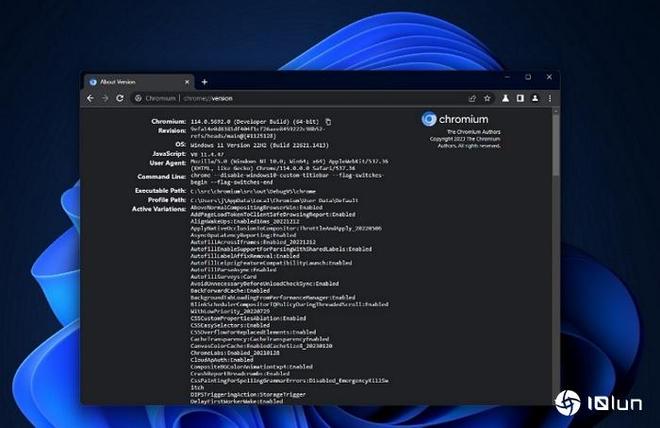Viewport: 660px width, 428px height.
Task: Click the User Agent label
Action: point(168,163)
